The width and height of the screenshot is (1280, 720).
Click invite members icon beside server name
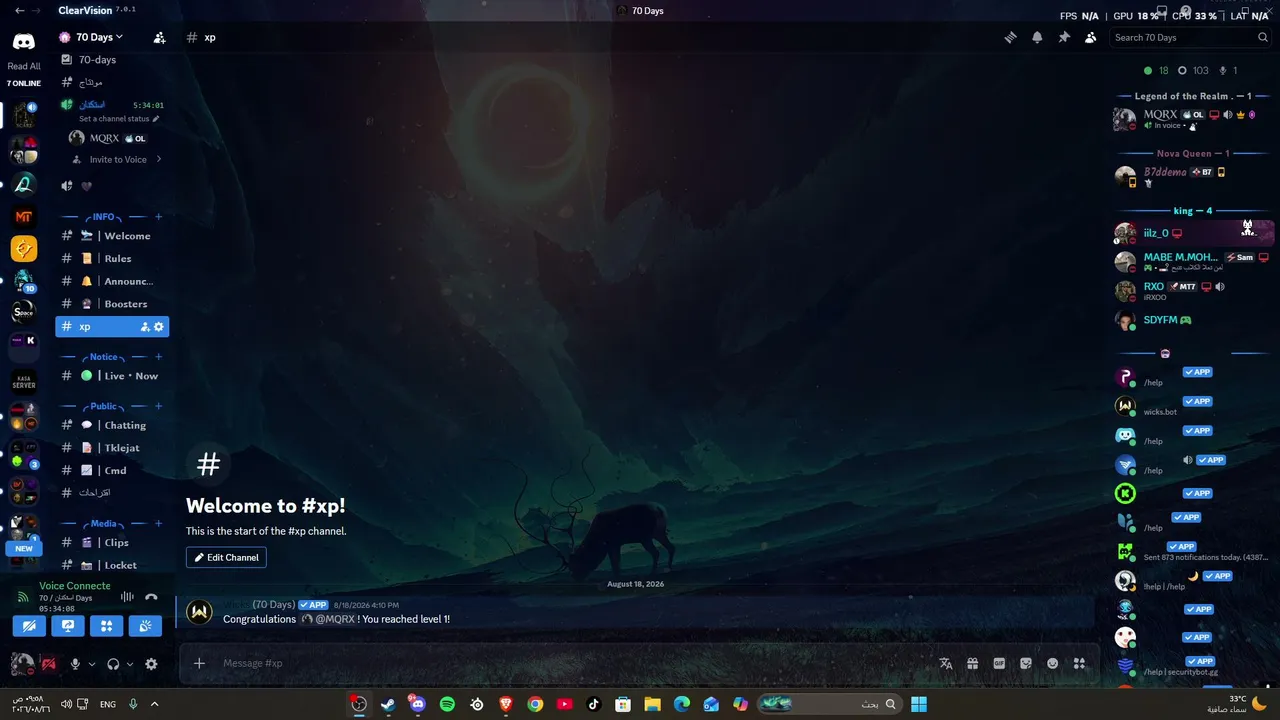pyautogui.click(x=159, y=38)
